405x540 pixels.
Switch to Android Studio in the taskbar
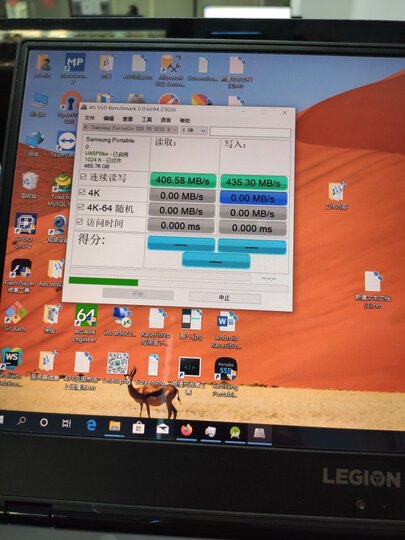(x=235, y=433)
